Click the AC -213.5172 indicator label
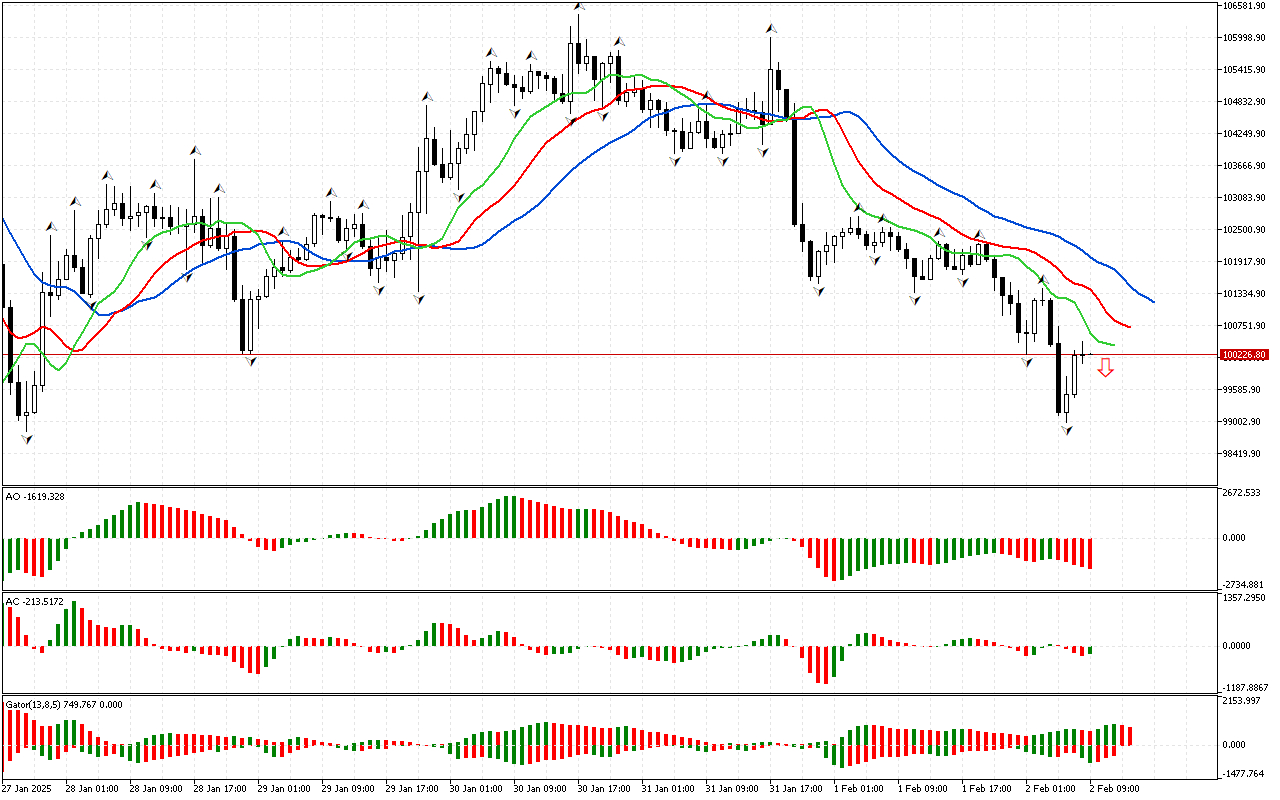1280x800 pixels. (x=35, y=602)
